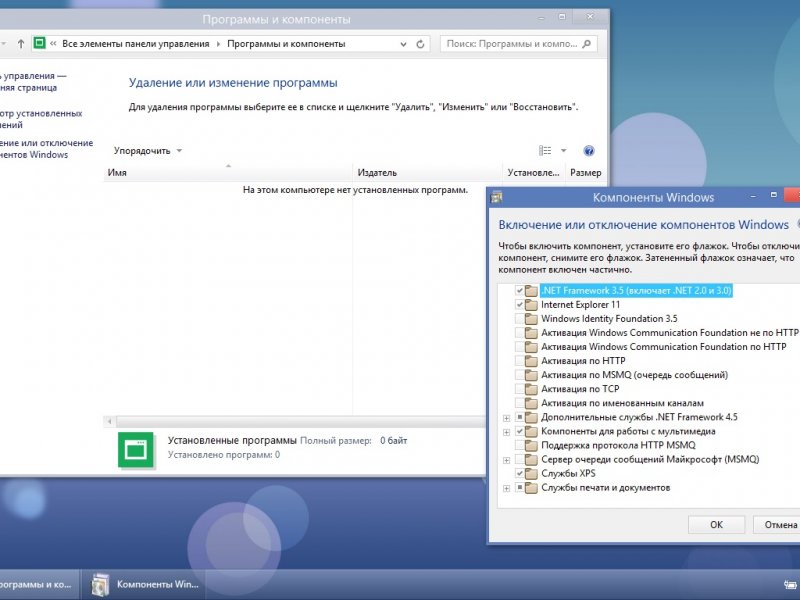Toggle Дополнительные службы .NET Framework 4.5 checkbox
The image size is (800, 600).
click(519, 417)
